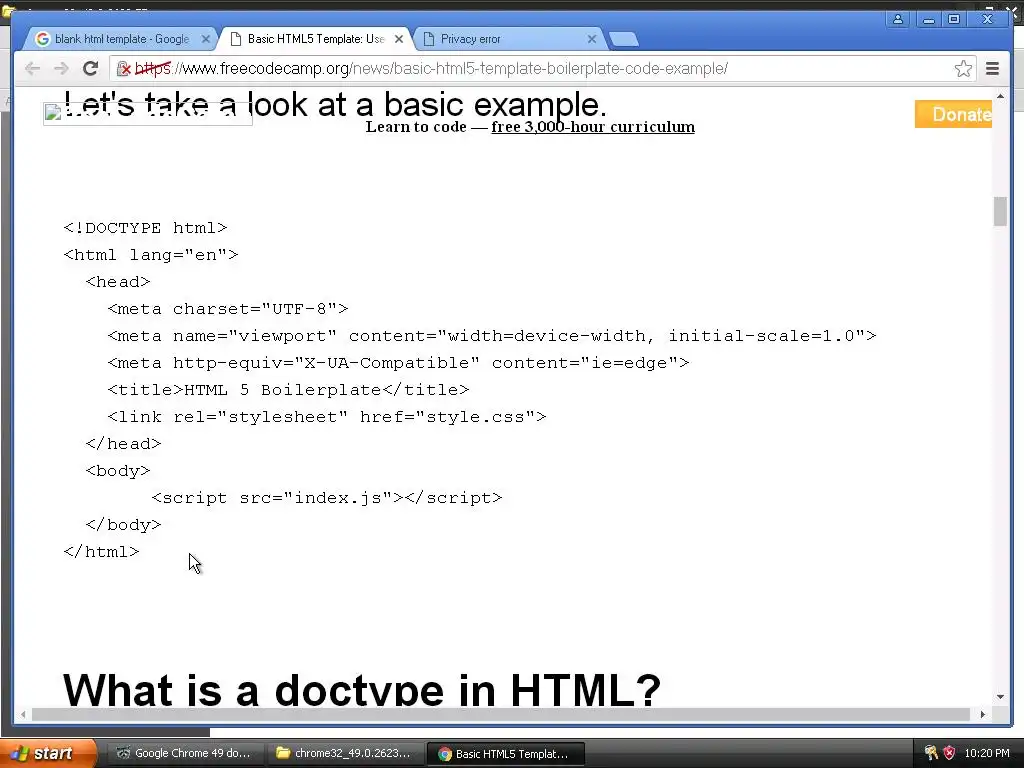This screenshot has height=768, width=1024.
Task: Open a new tab with the new tab button
Action: click(624, 40)
